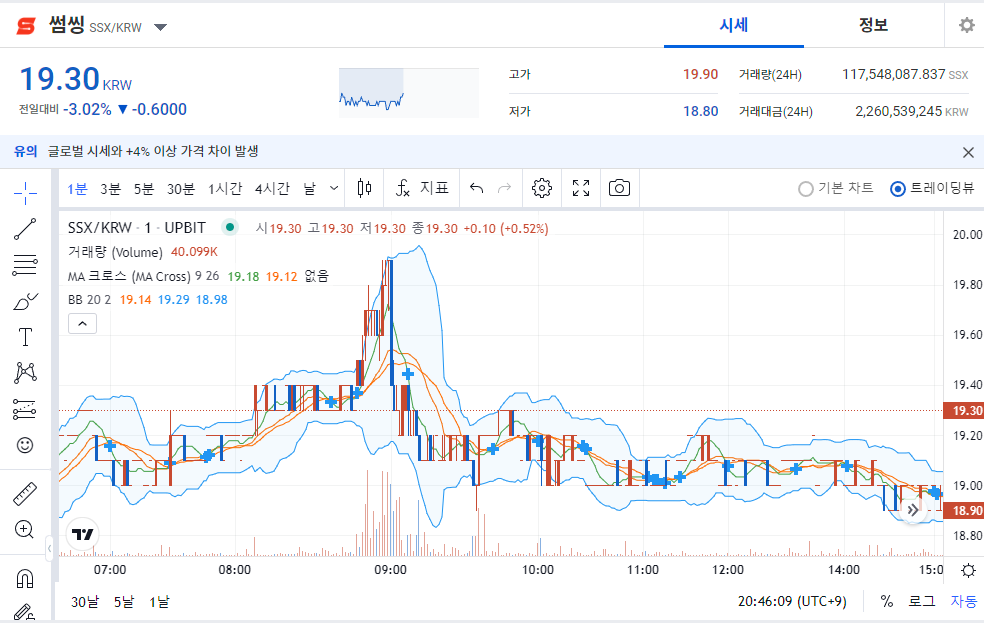The width and height of the screenshot is (984, 623).
Task: Expand the 썸씽 SSX/KRW market dropdown
Action: click(161, 27)
